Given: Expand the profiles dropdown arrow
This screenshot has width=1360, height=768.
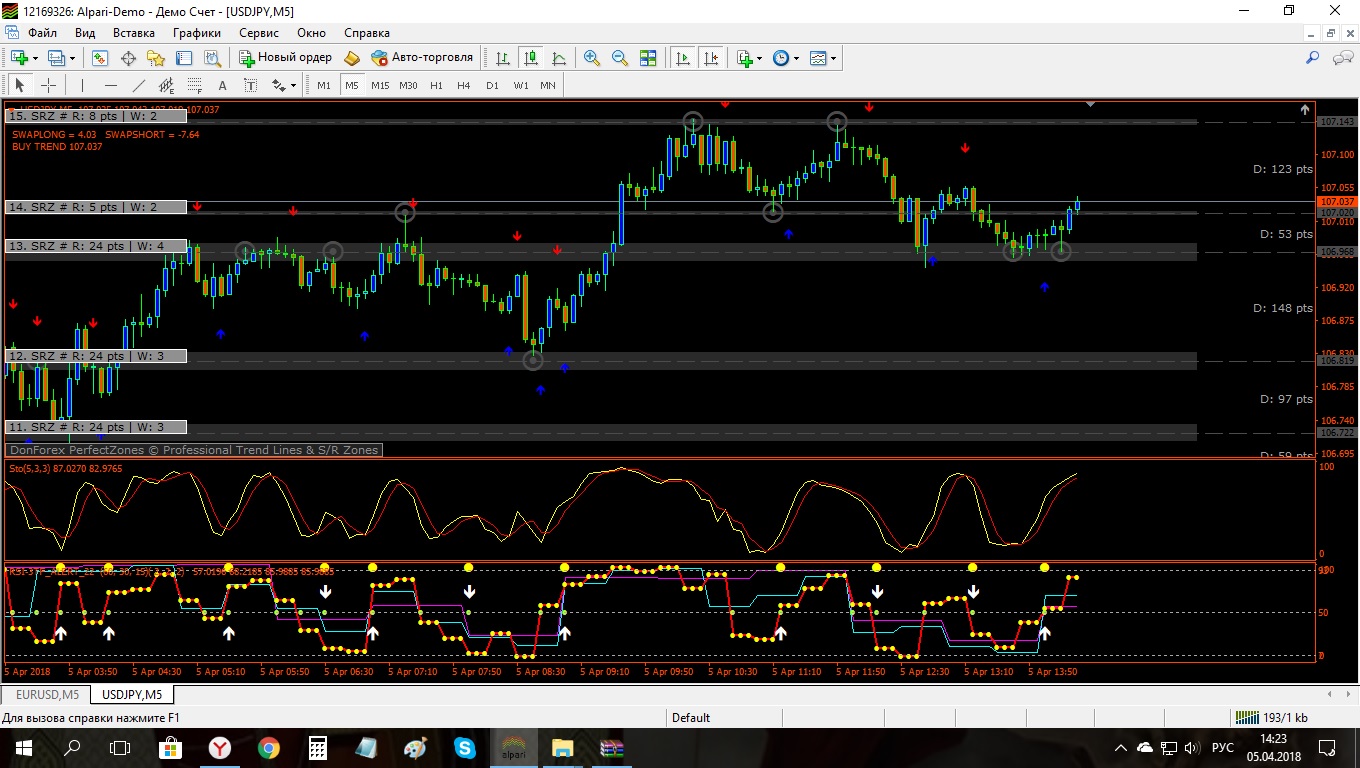Looking at the screenshot, I should (72, 58).
